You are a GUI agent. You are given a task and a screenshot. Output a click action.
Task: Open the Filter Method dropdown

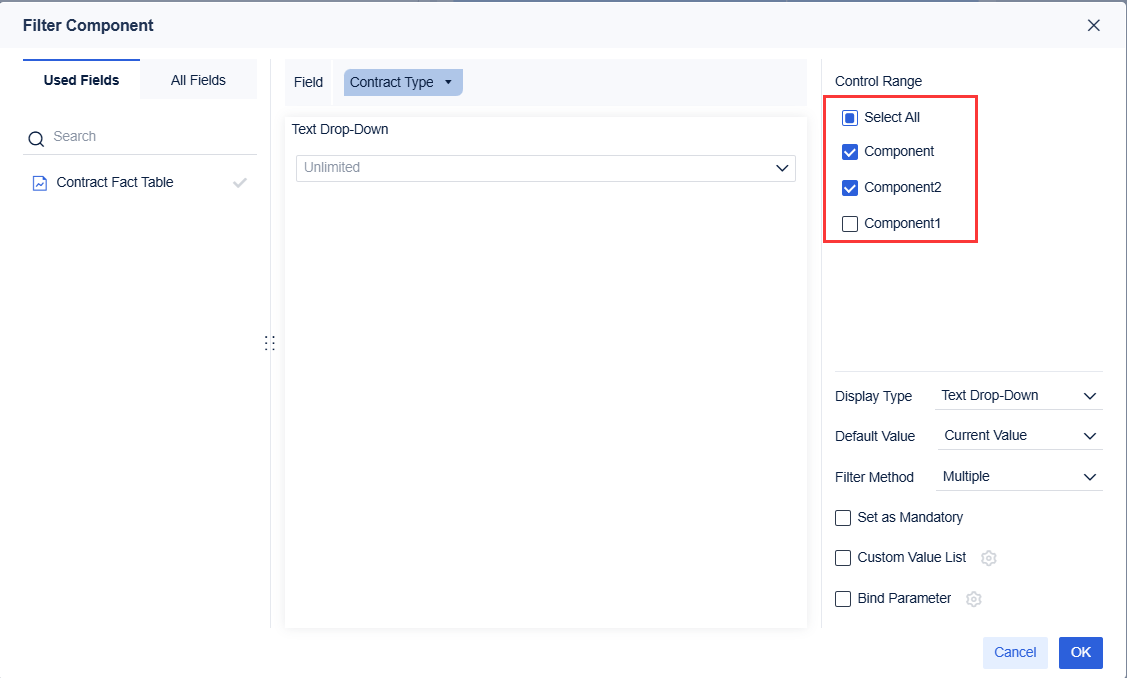[x=1018, y=476]
